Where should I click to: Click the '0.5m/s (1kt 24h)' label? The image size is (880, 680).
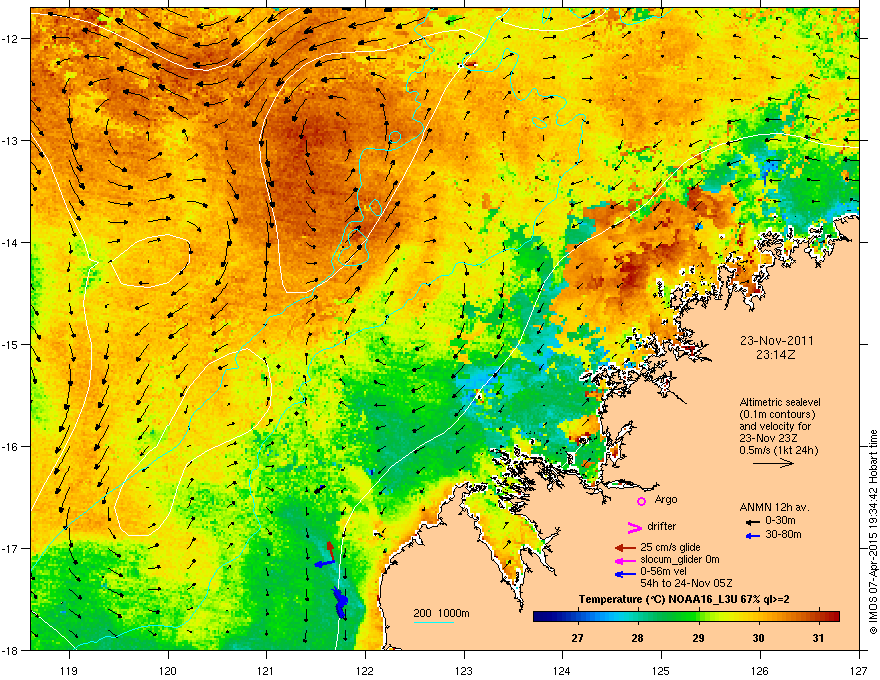click(778, 451)
